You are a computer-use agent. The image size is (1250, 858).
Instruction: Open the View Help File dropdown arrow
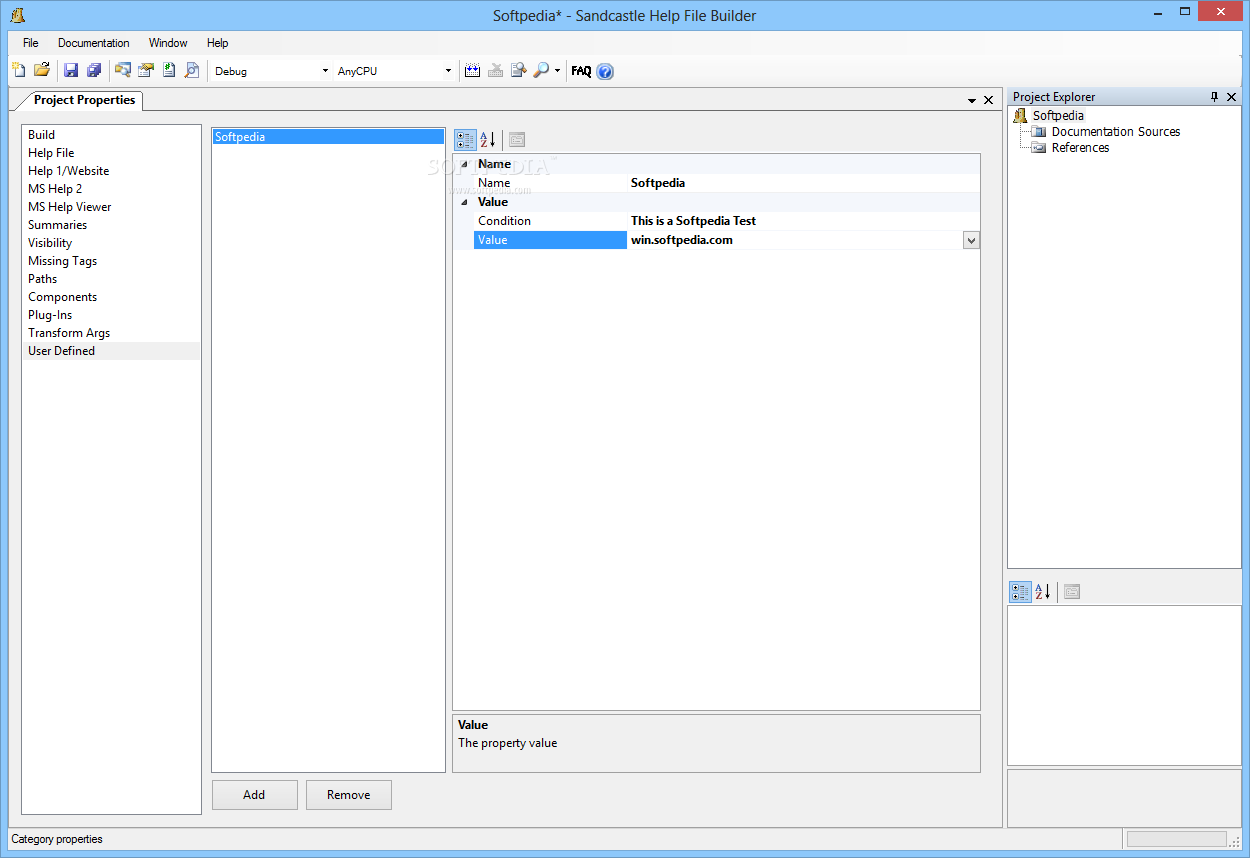(x=557, y=71)
